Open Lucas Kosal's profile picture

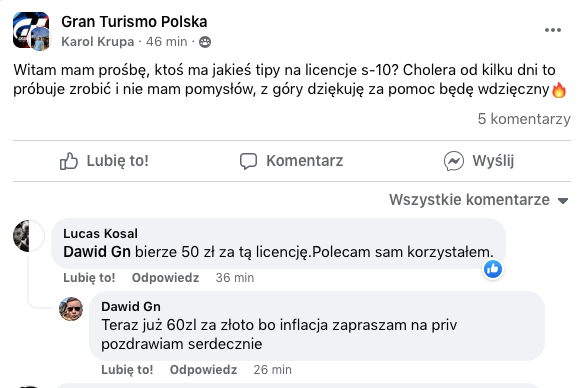pos(28,236)
